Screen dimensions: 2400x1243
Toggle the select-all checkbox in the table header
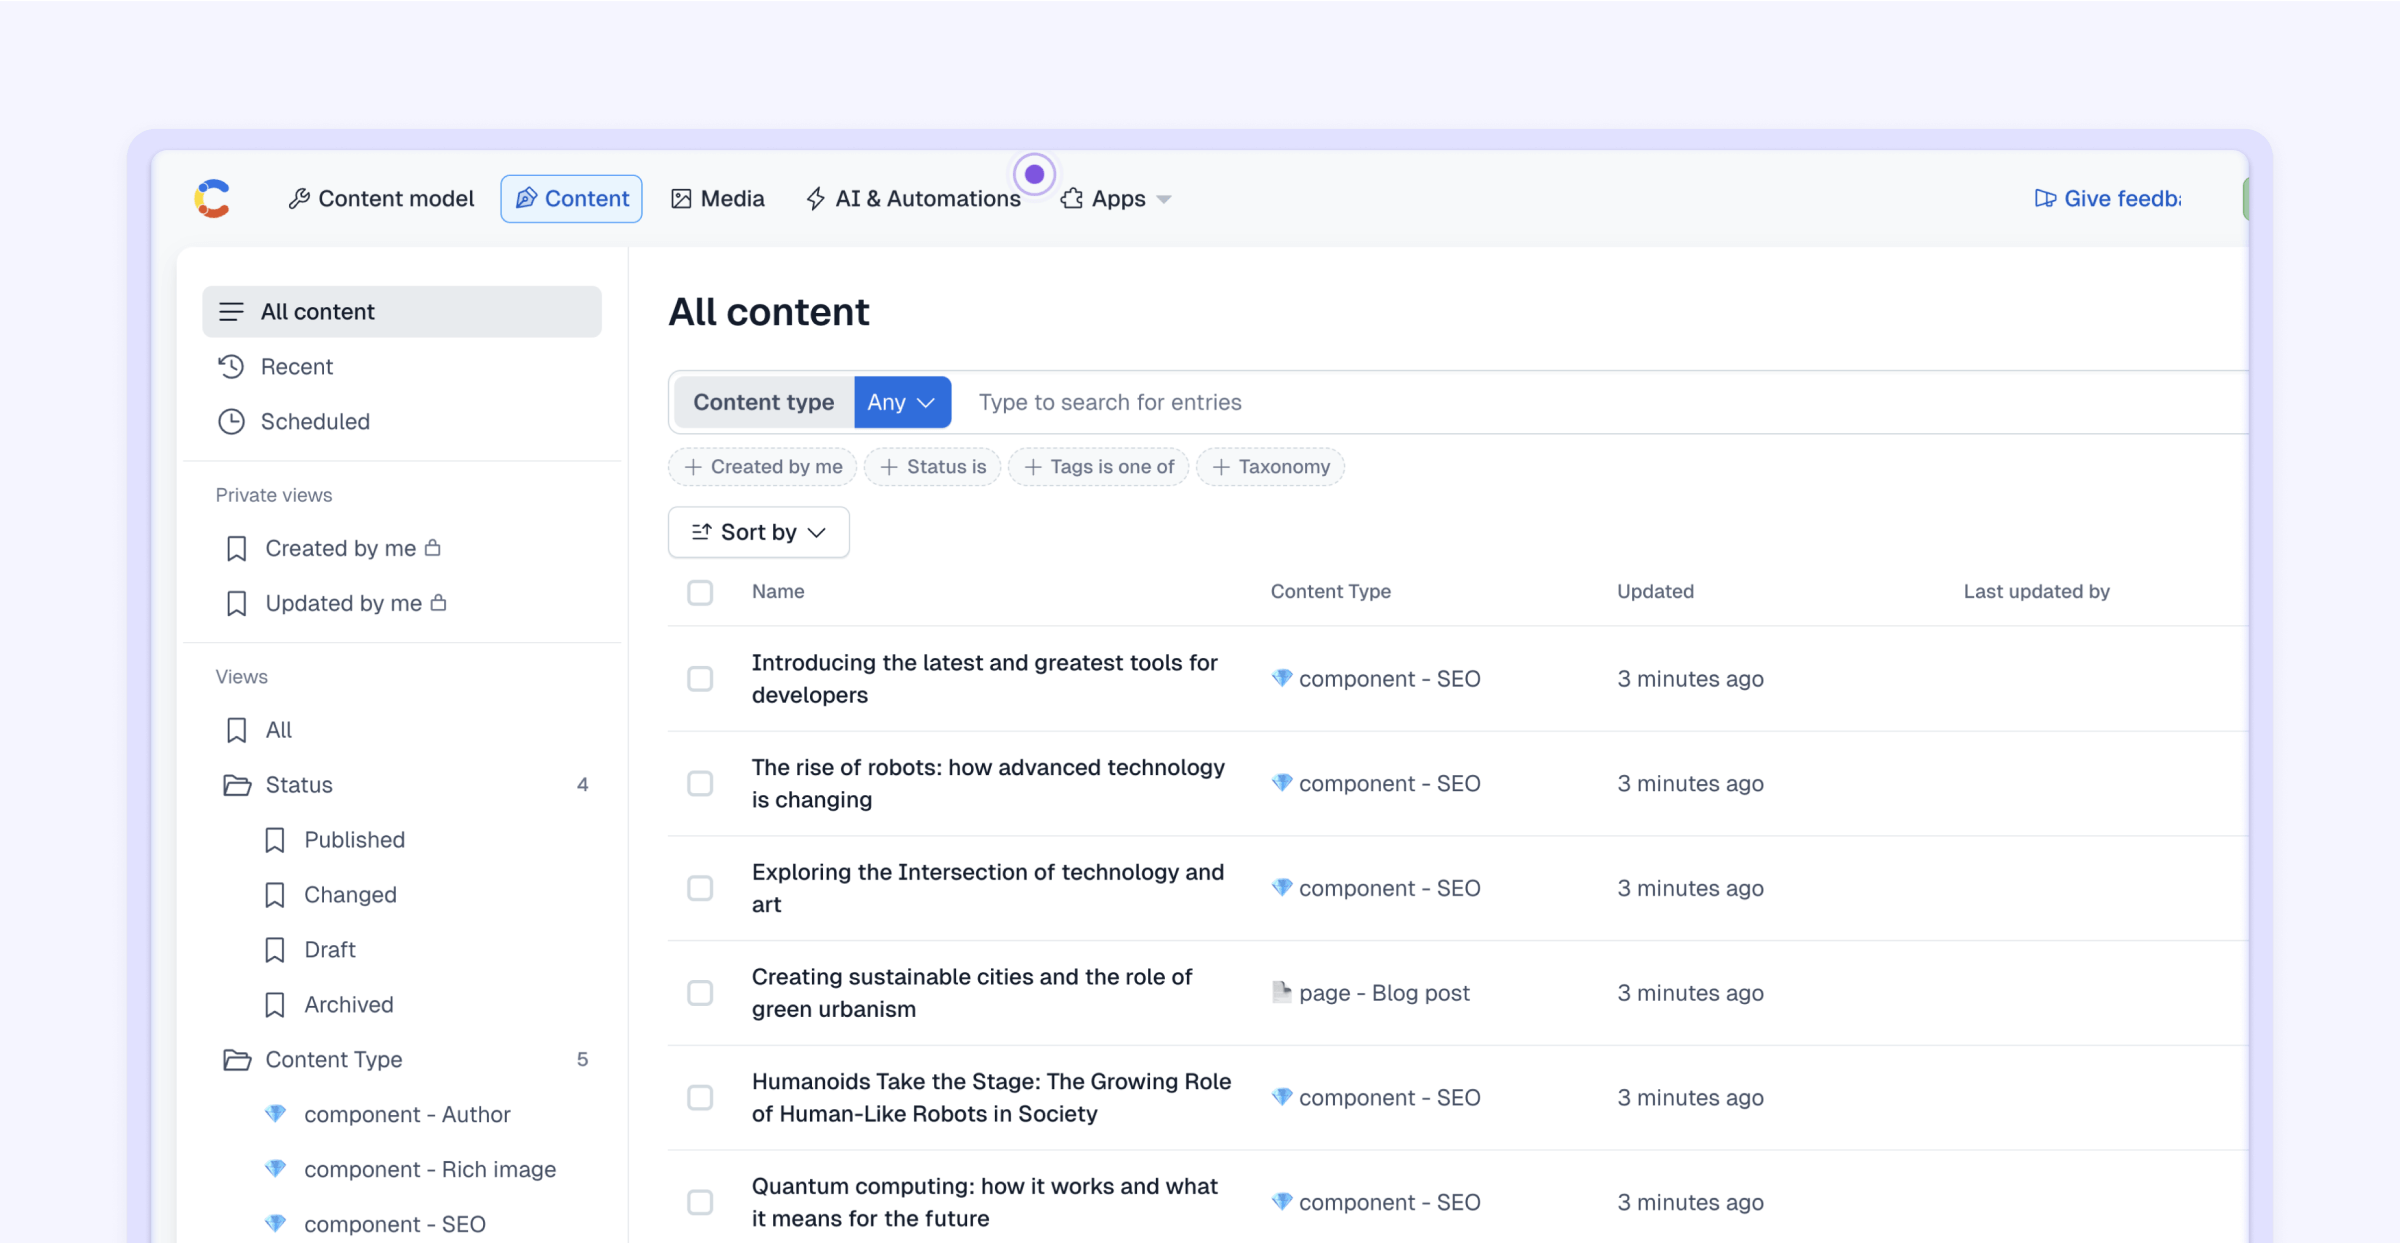(700, 593)
